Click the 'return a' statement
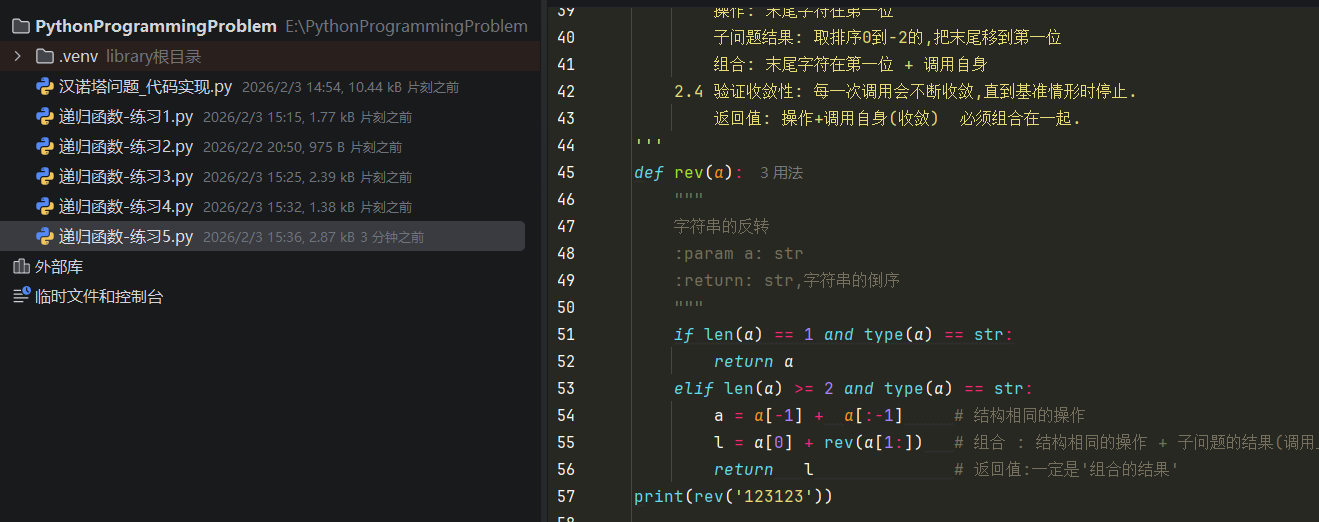1319x522 pixels. (753, 361)
